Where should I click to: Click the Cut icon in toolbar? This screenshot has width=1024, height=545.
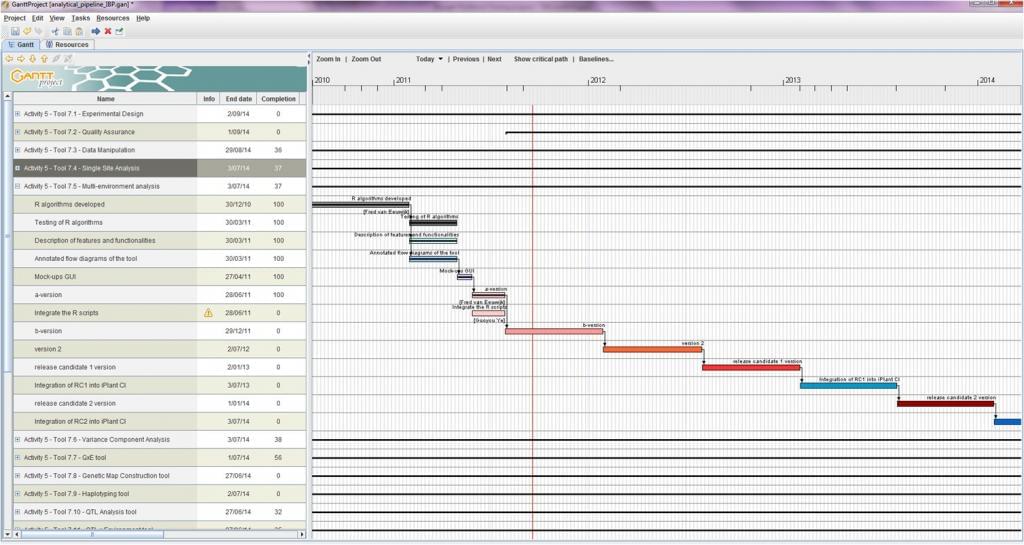55,31
